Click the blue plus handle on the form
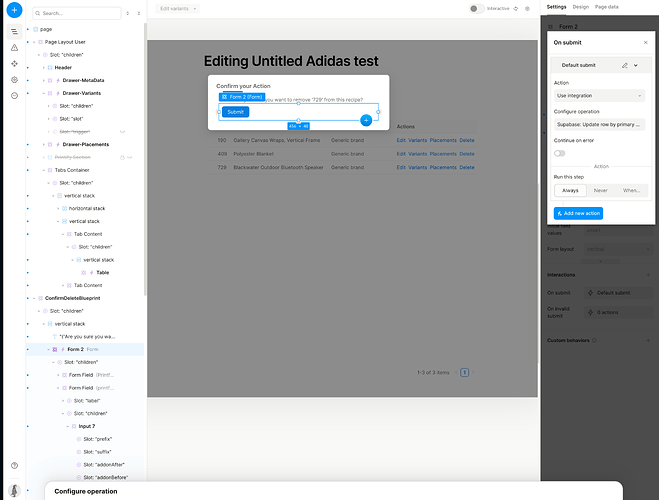Viewport: 659px width, 500px height. (x=366, y=120)
